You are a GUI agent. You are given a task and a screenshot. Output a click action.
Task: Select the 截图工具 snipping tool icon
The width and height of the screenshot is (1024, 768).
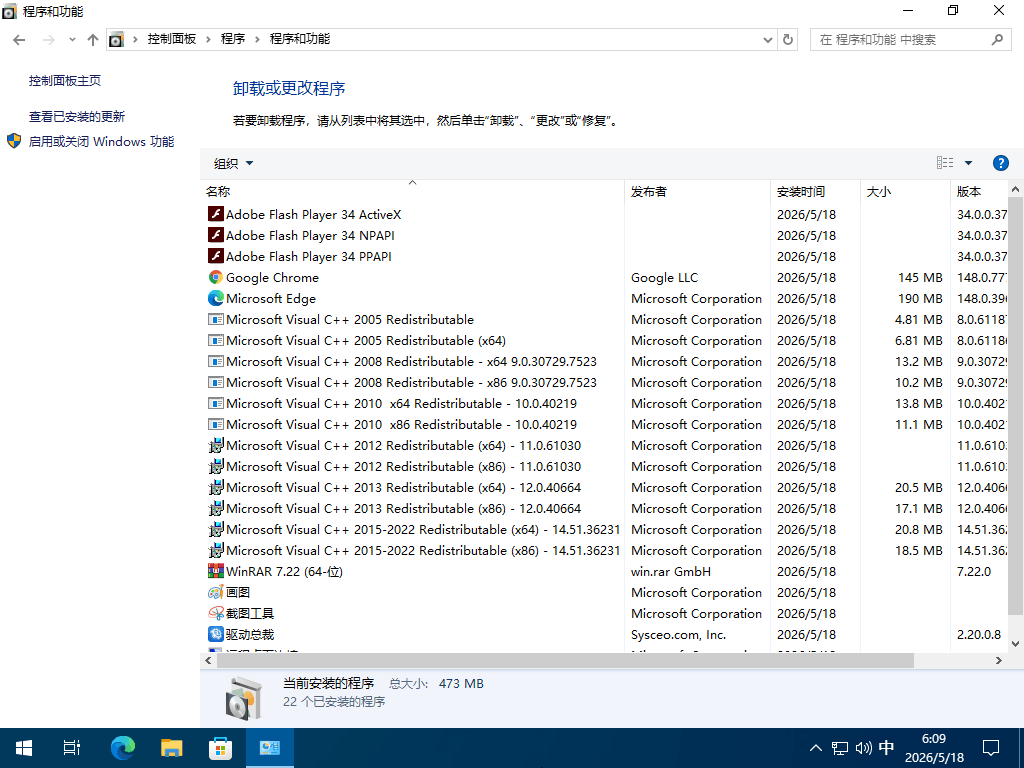pos(216,613)
